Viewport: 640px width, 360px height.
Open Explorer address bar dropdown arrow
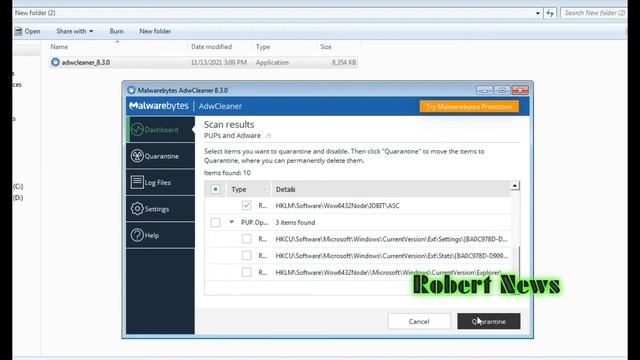click(x=538, y=13)
